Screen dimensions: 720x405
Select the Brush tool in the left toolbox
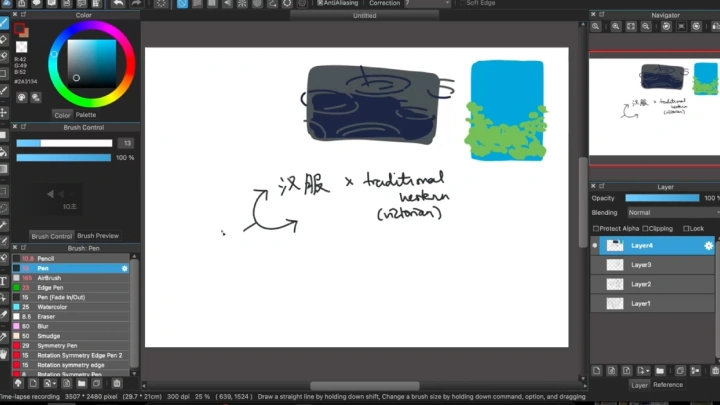click(4, 22)
